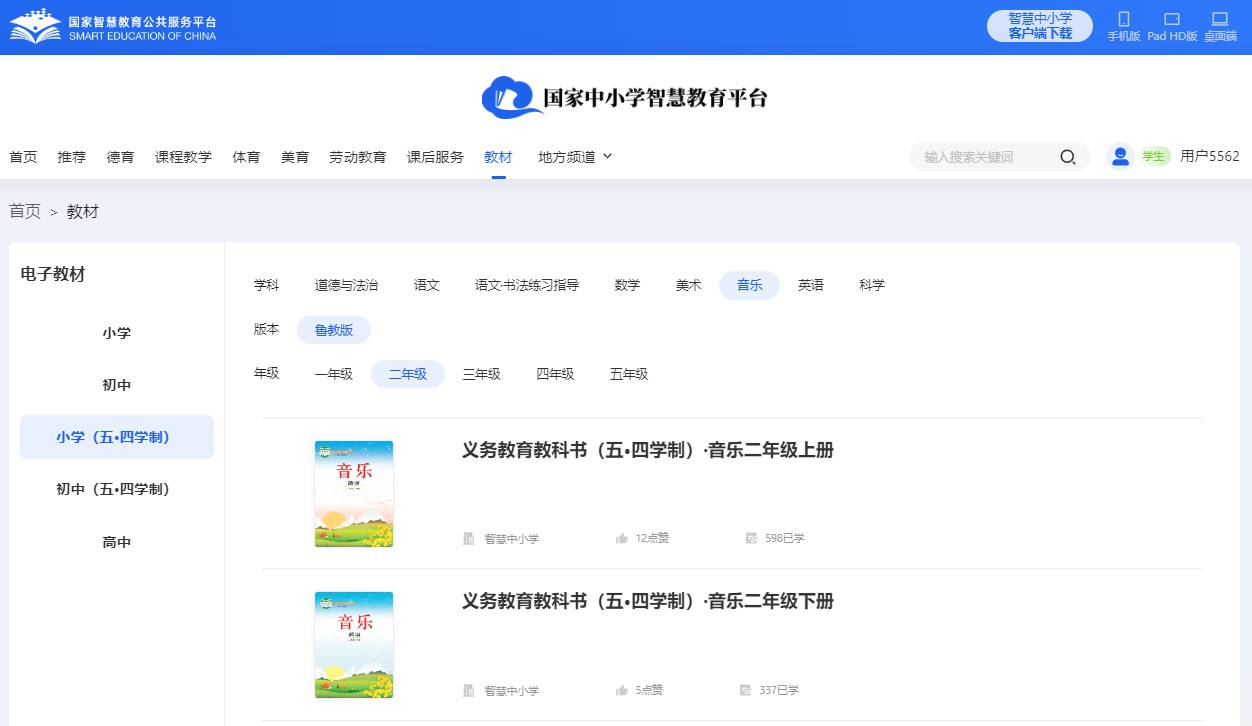
Task: Click the 学生 role badge
Action: (x=1154, y=156)
